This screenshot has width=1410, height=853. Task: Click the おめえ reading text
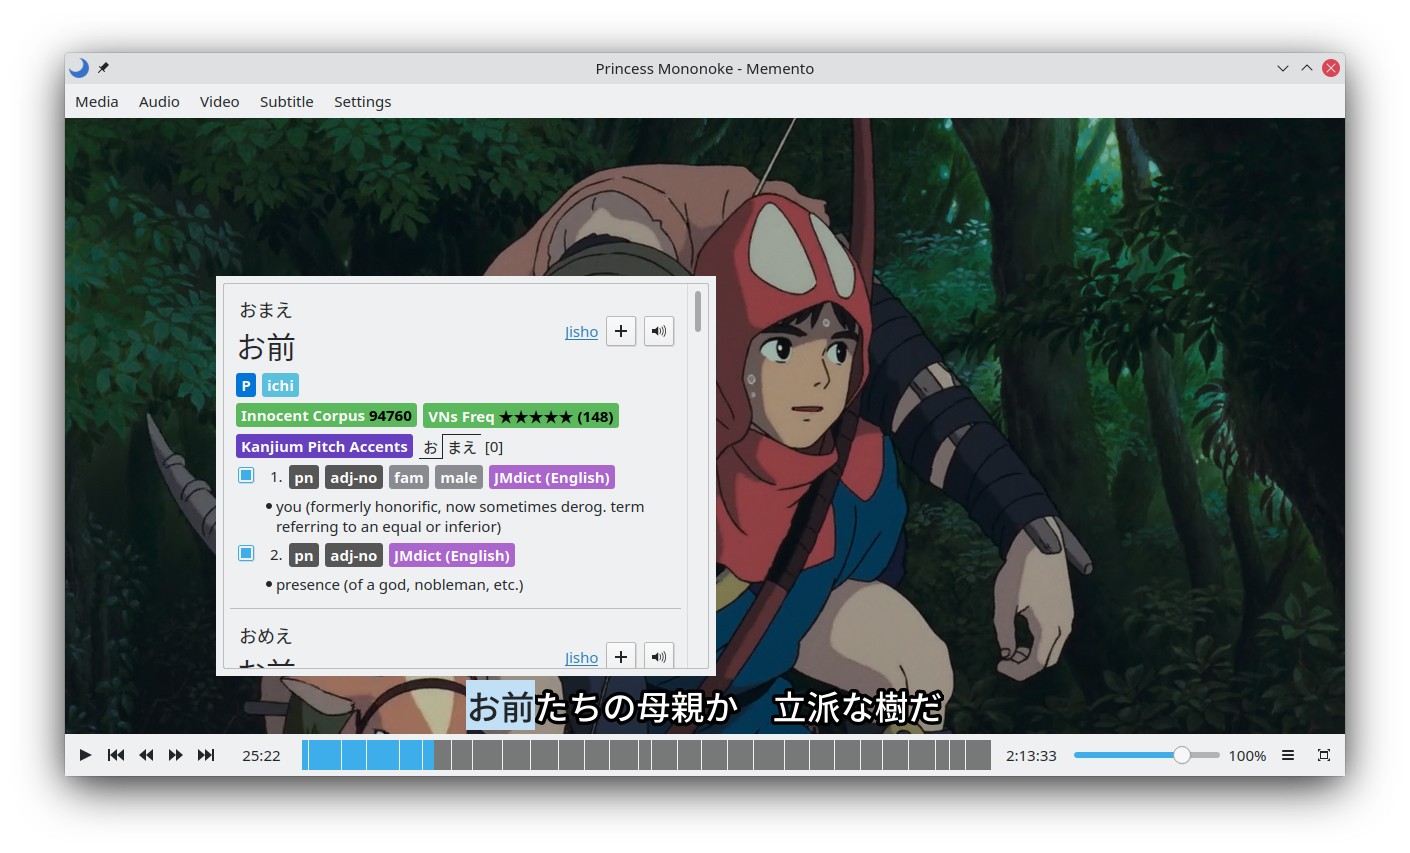tap(266, 636)
